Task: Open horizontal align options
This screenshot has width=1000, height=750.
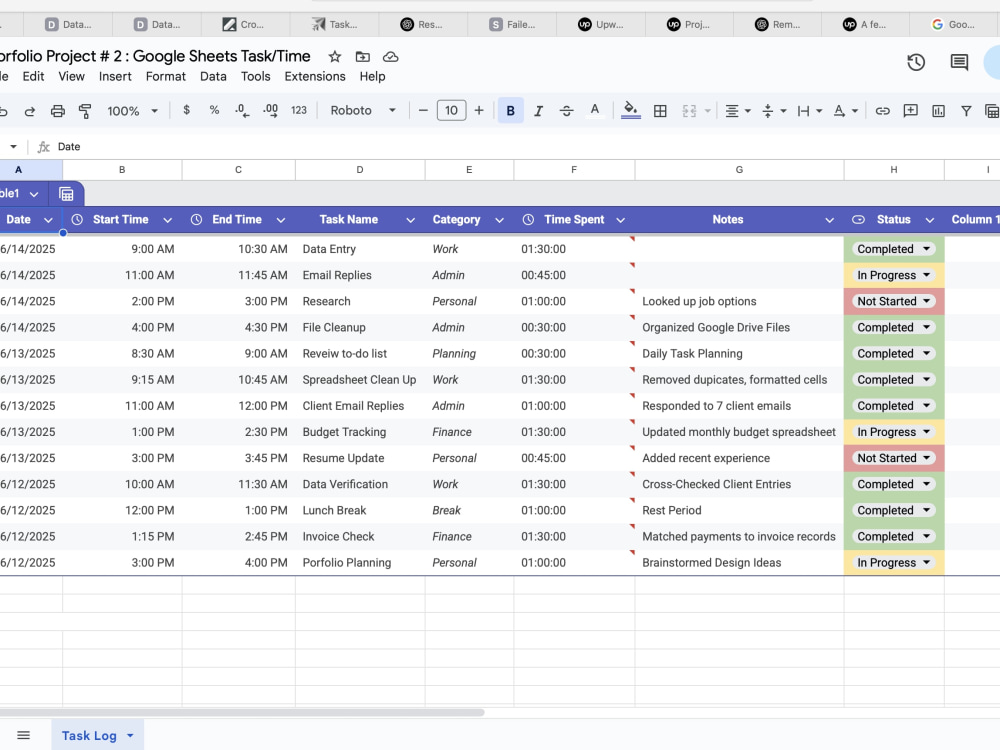Action: pyautogui.click(x=738, y=111)
